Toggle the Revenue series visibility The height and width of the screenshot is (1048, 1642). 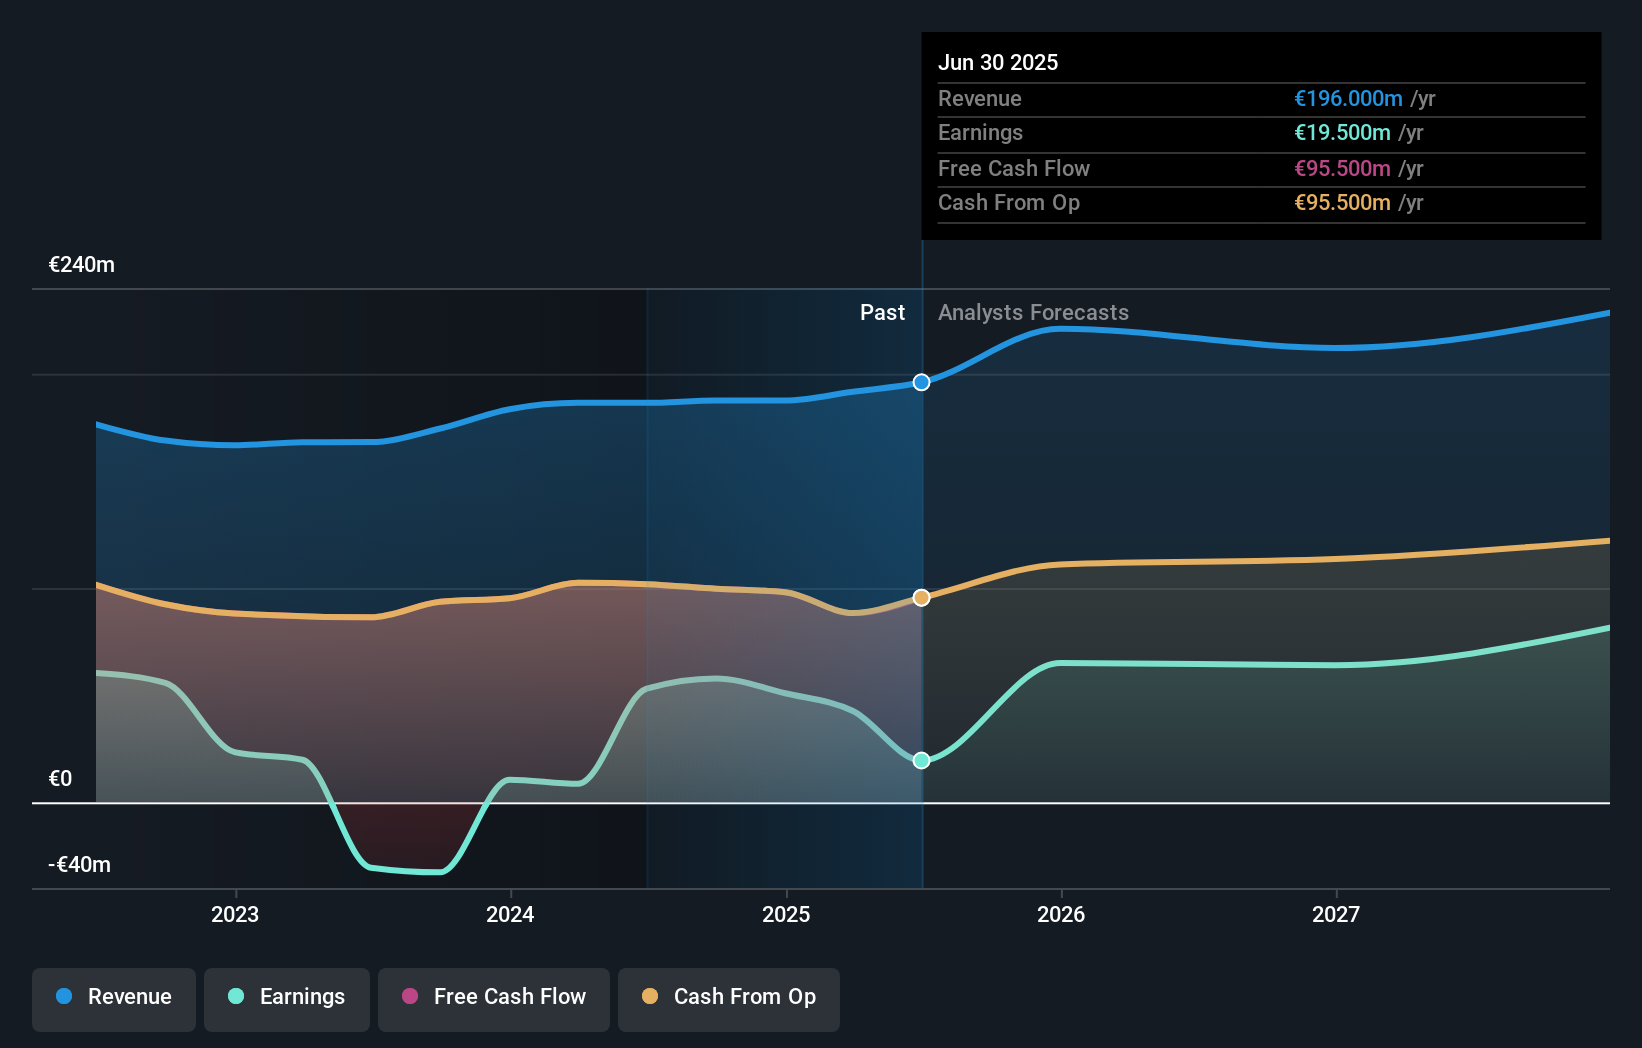(x=113, y=999)
